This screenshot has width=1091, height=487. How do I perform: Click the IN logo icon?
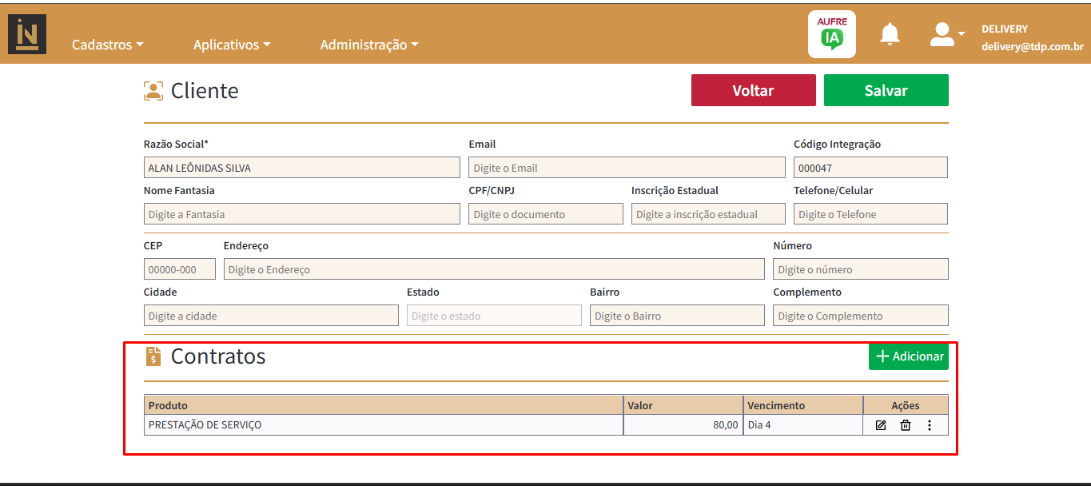click(x=27, y=35)
